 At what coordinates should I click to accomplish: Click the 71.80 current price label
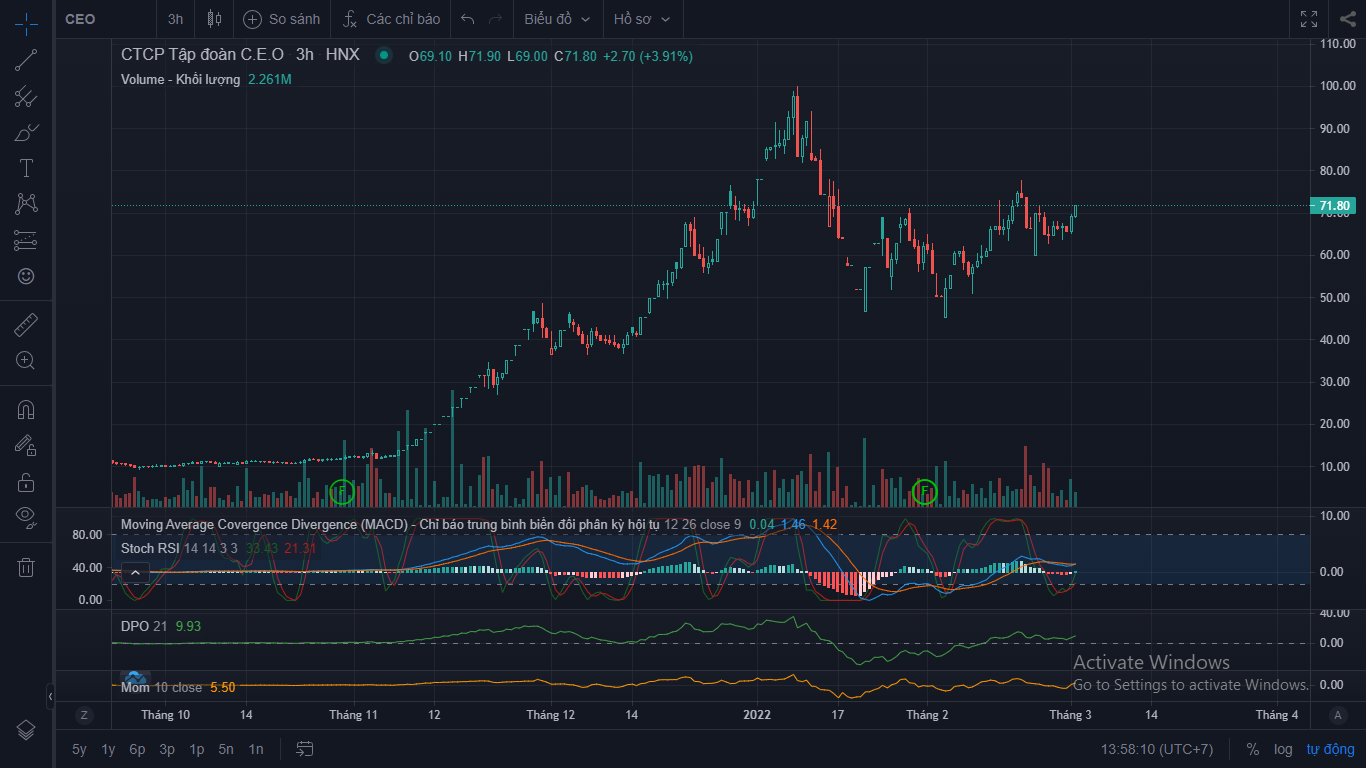tap(1334, 206)
